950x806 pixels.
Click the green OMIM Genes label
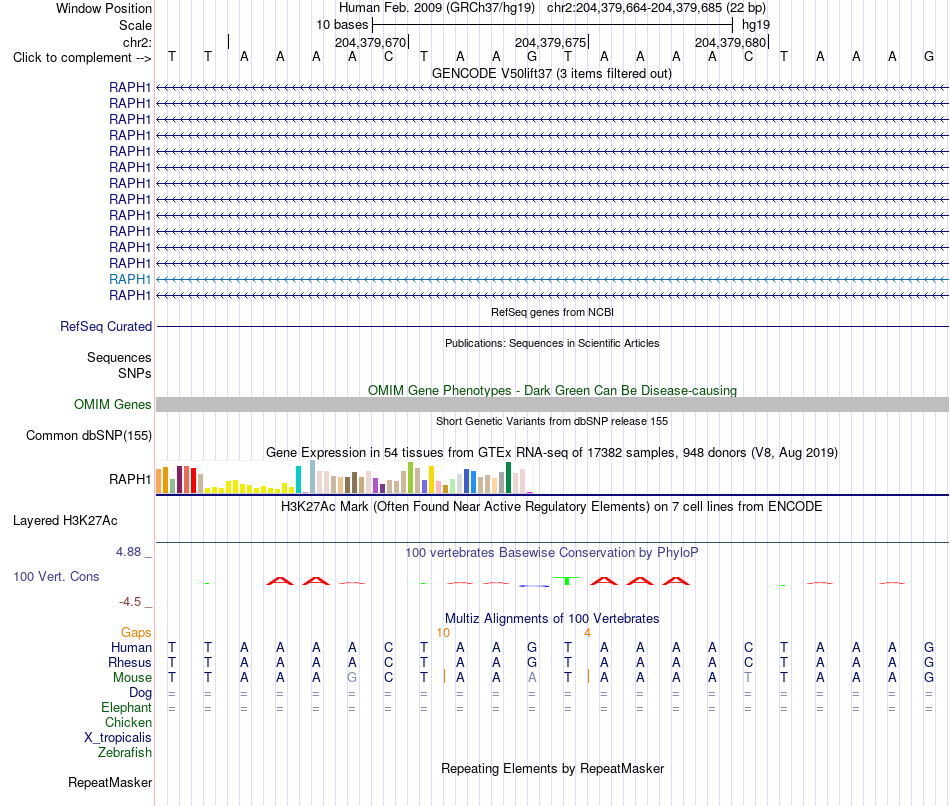tap(112, 404)
